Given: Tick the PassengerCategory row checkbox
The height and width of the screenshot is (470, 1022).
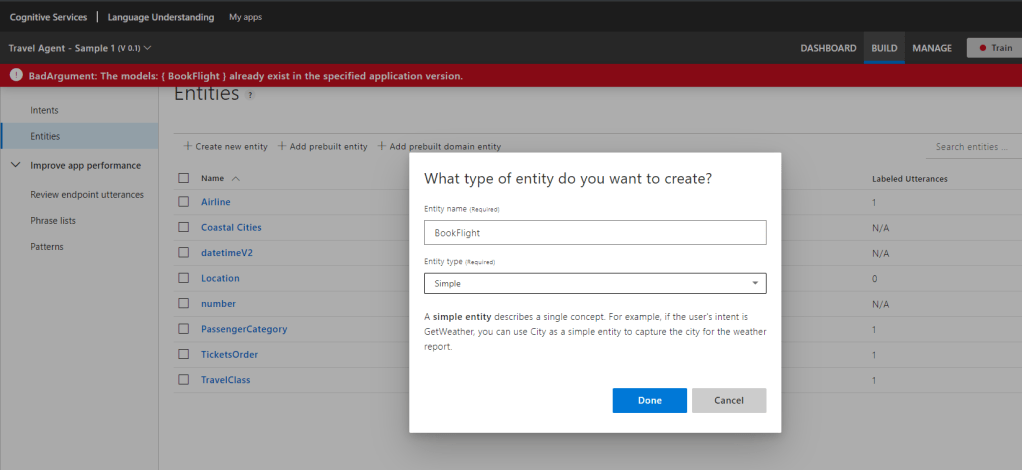Looking at the screenshot, I should click(183, 329).
